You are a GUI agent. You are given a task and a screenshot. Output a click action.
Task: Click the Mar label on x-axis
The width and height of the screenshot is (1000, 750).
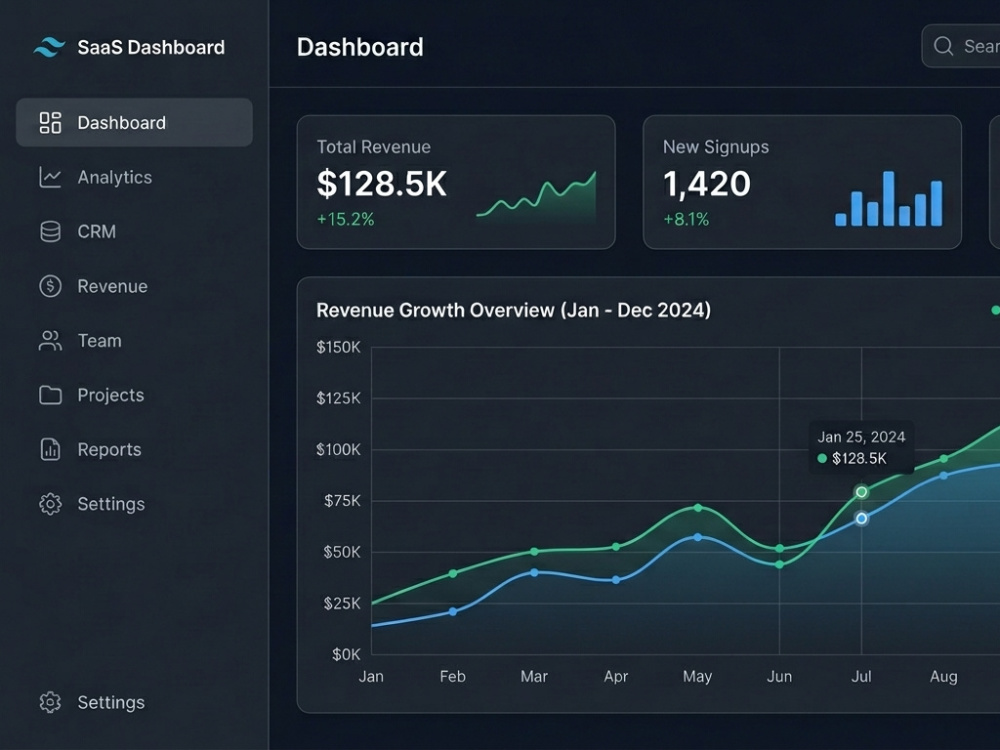coord(534,676)
